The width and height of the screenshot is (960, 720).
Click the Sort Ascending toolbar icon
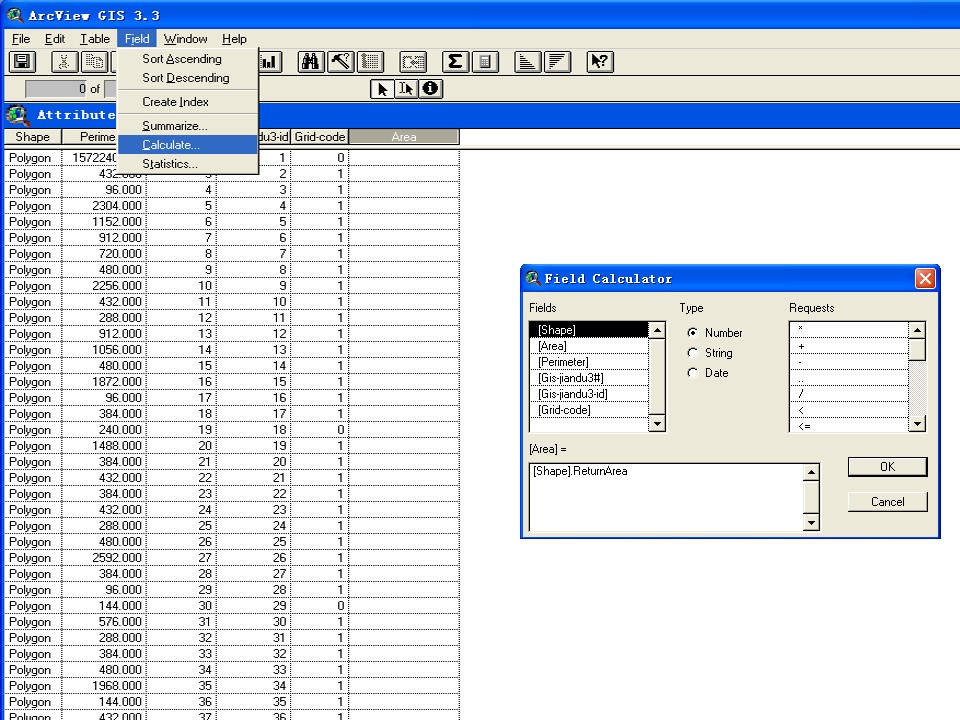(527, 62)
